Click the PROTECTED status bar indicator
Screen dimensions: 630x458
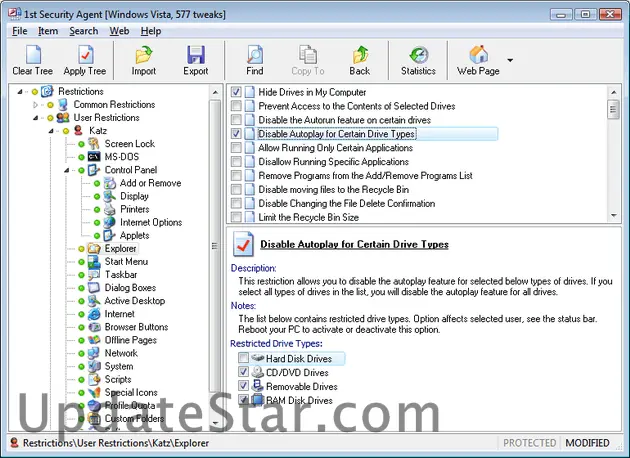(530, 443)
